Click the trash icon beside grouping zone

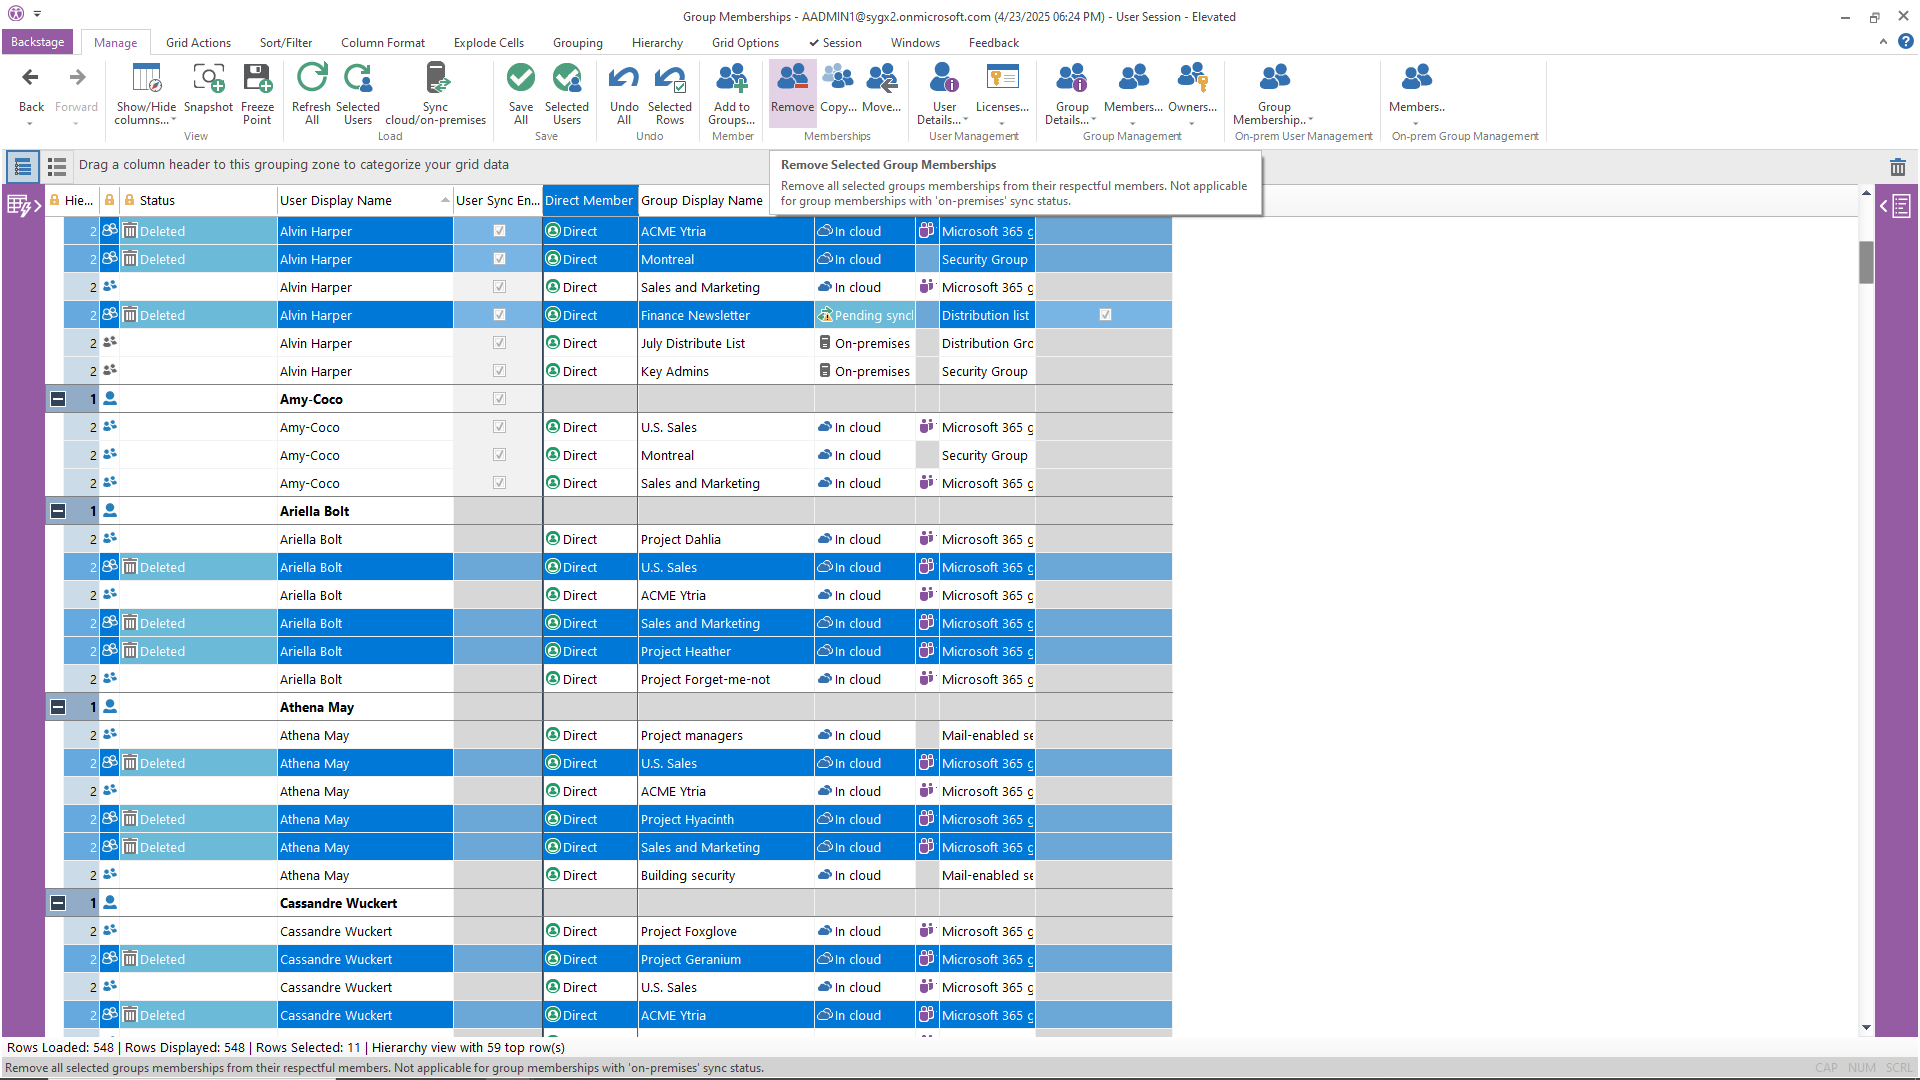1897,167
